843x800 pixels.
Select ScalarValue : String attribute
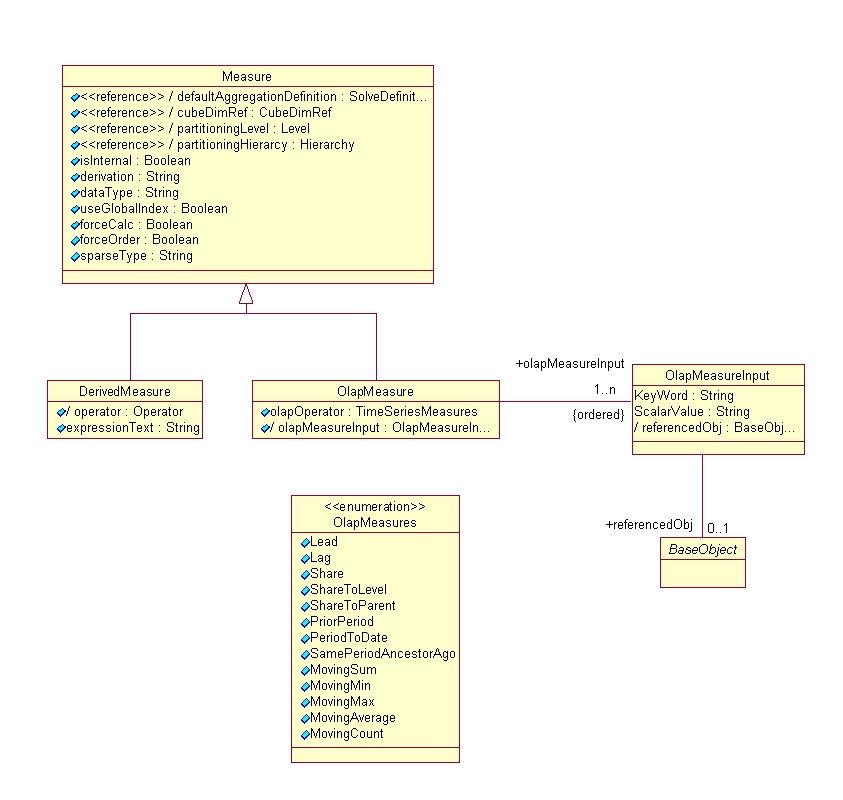[692, 412]
